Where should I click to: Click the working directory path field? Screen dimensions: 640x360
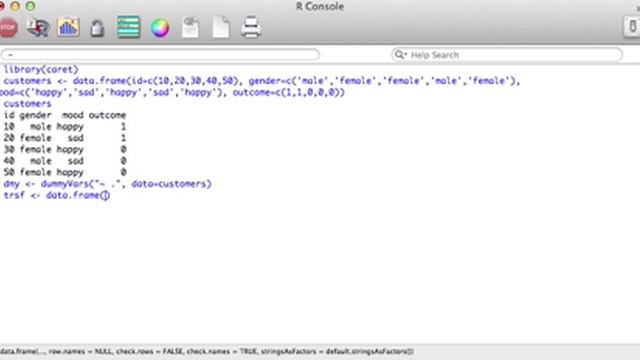[x=160, y=54]
